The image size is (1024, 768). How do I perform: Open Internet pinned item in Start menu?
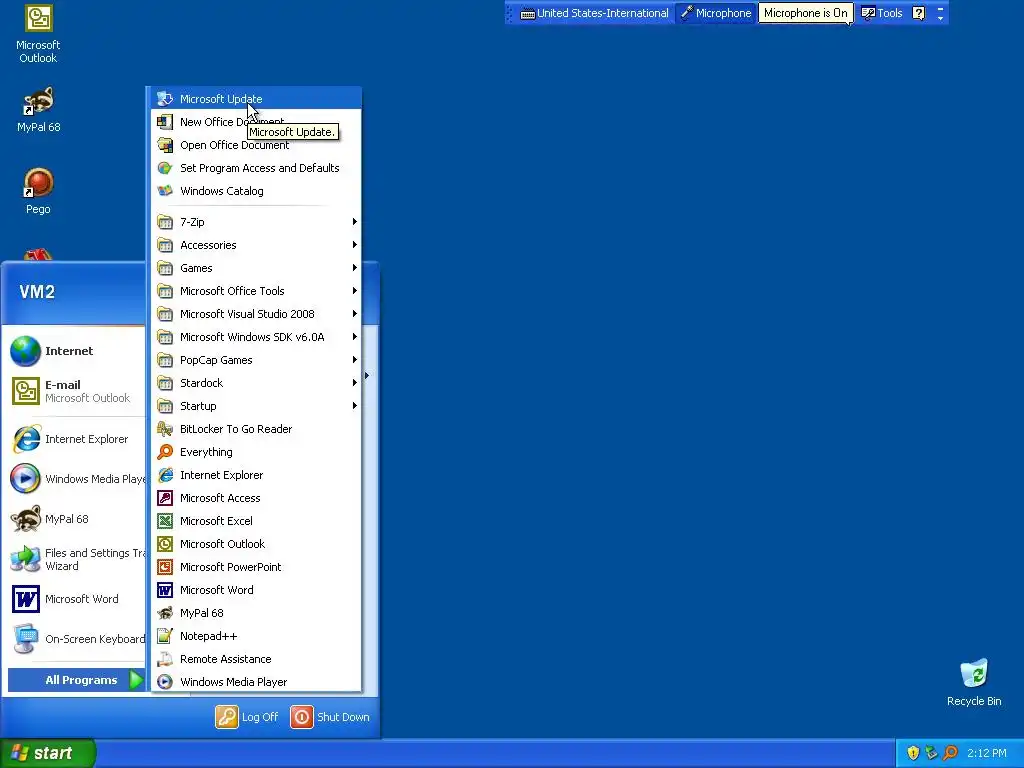click(76, 351)
